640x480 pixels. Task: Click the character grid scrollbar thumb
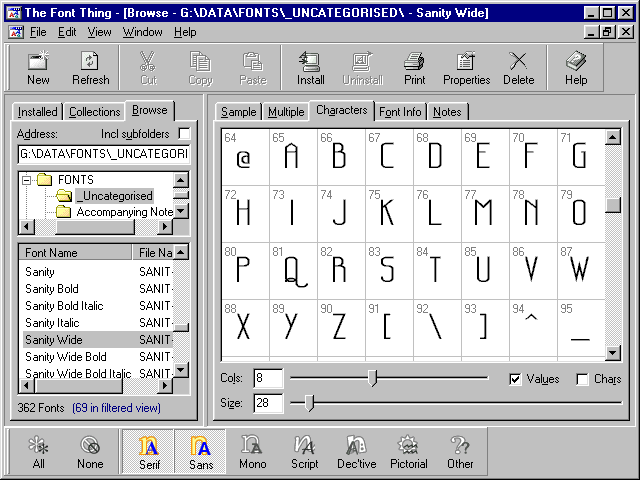pos(613,204)
